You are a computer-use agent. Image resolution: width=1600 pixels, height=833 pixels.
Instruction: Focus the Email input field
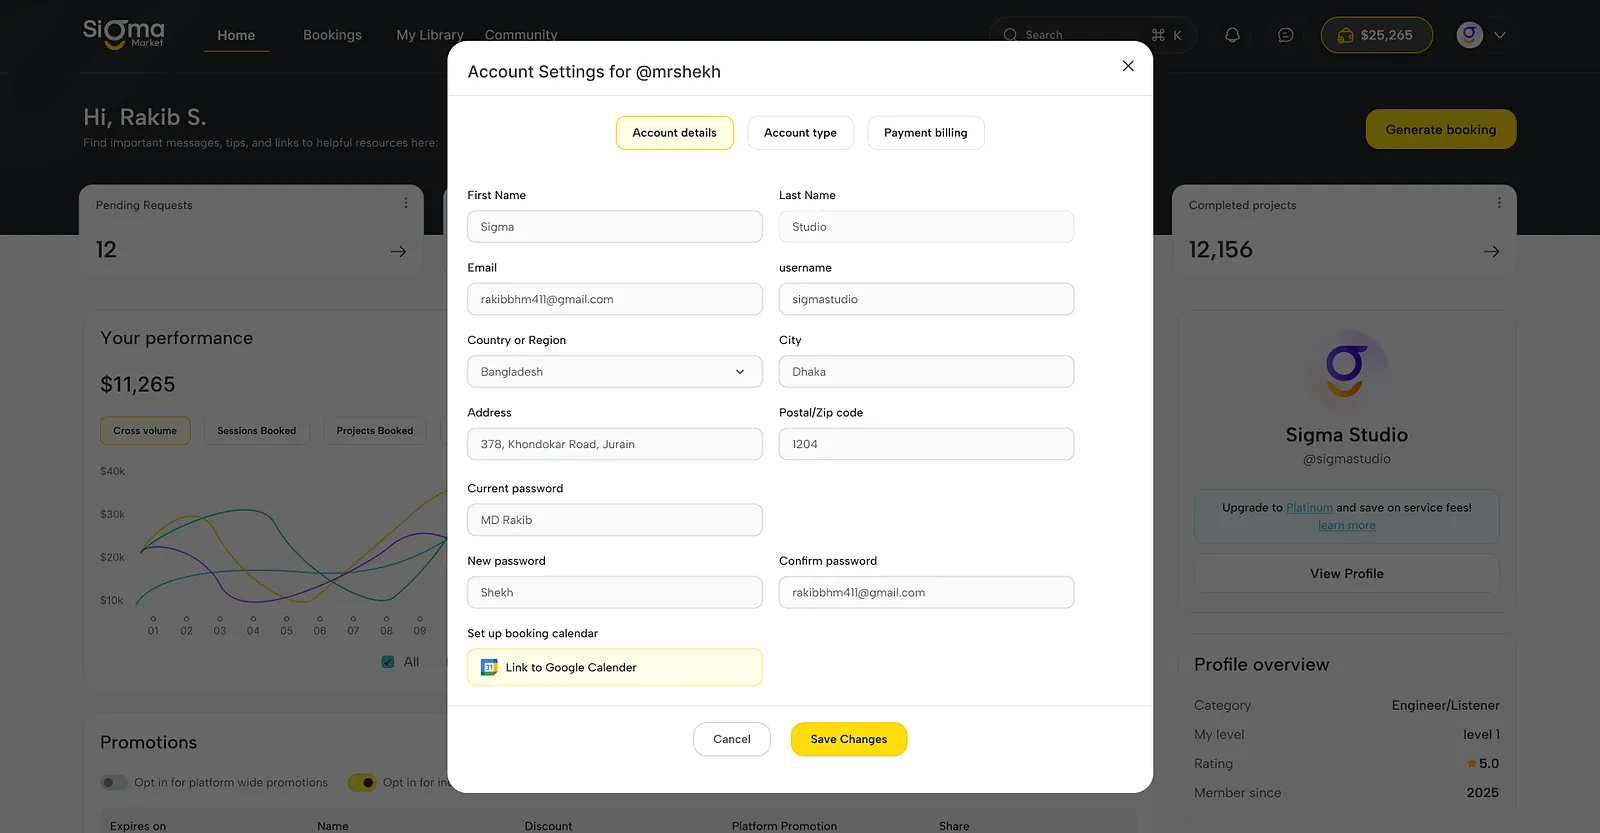(x=615, y=299)
